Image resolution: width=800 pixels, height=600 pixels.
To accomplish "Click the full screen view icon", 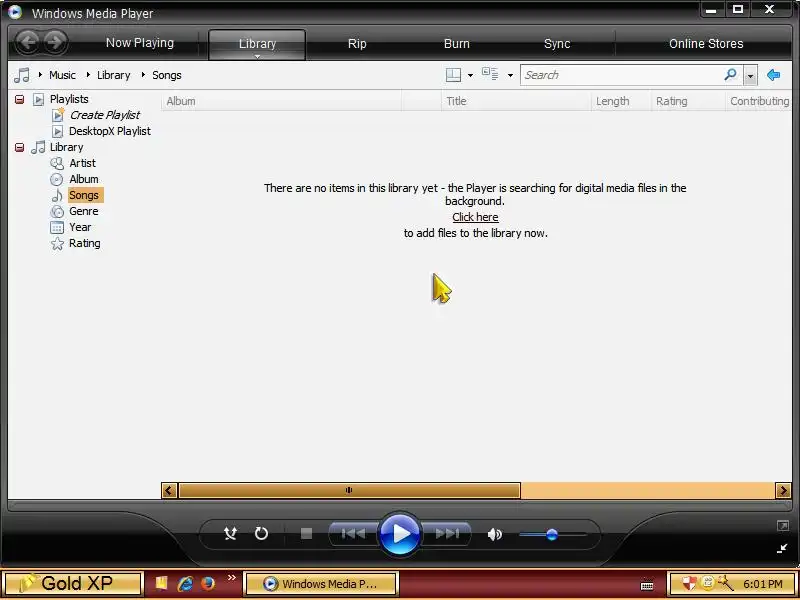I will click(782, 526).
